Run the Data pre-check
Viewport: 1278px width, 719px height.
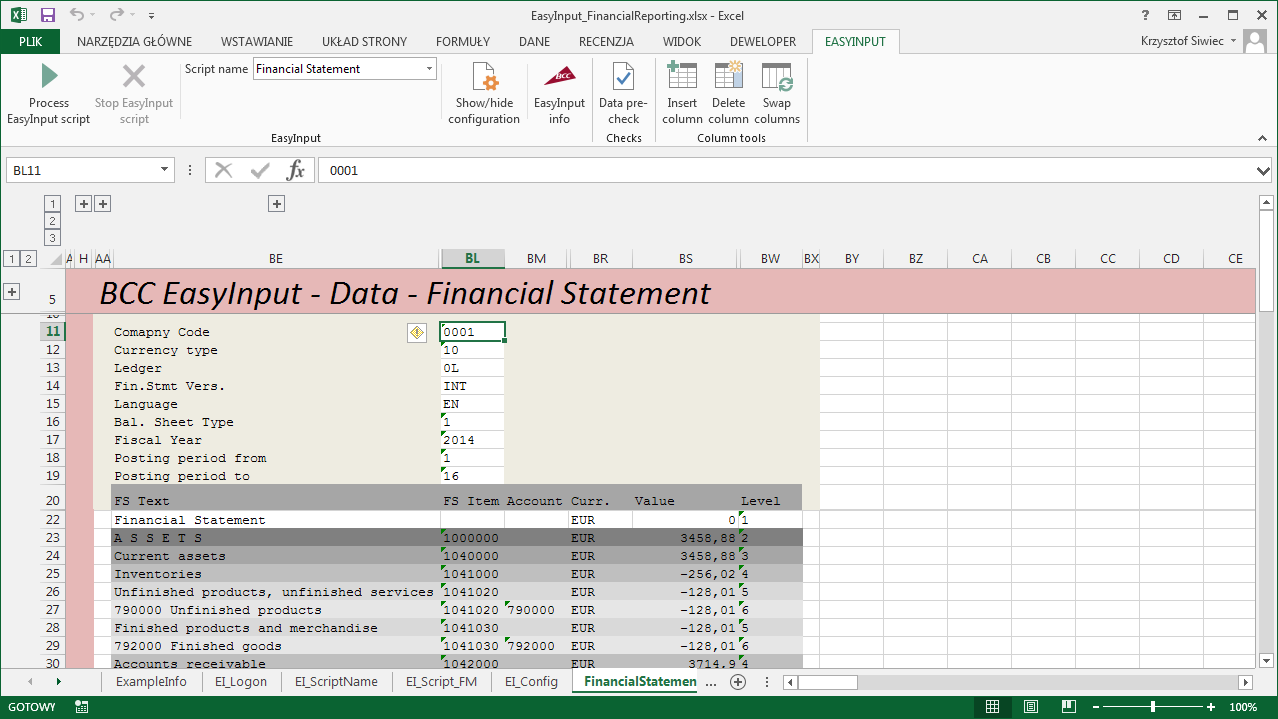point(623,93)
